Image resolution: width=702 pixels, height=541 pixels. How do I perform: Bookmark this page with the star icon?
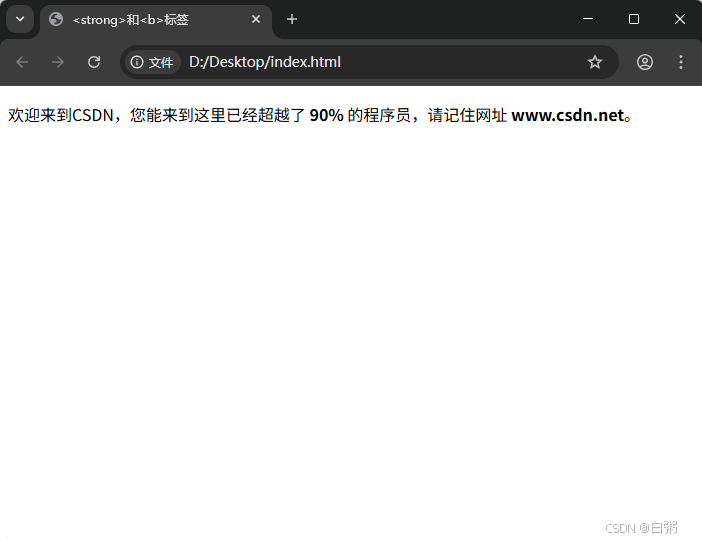point(595,62)
